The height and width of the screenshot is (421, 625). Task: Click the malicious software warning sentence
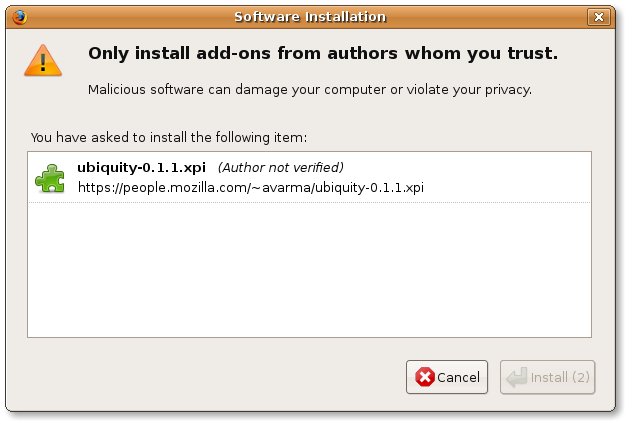[x=309, y=89]
